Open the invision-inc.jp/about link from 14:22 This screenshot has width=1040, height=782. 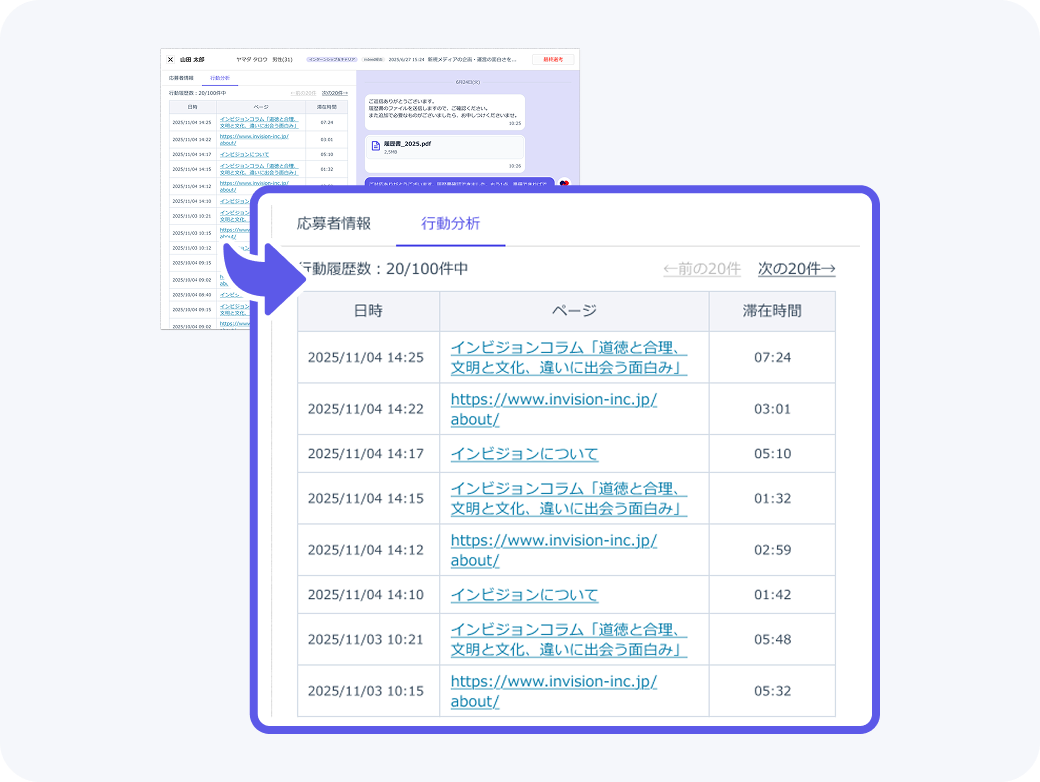coord(553,409)
